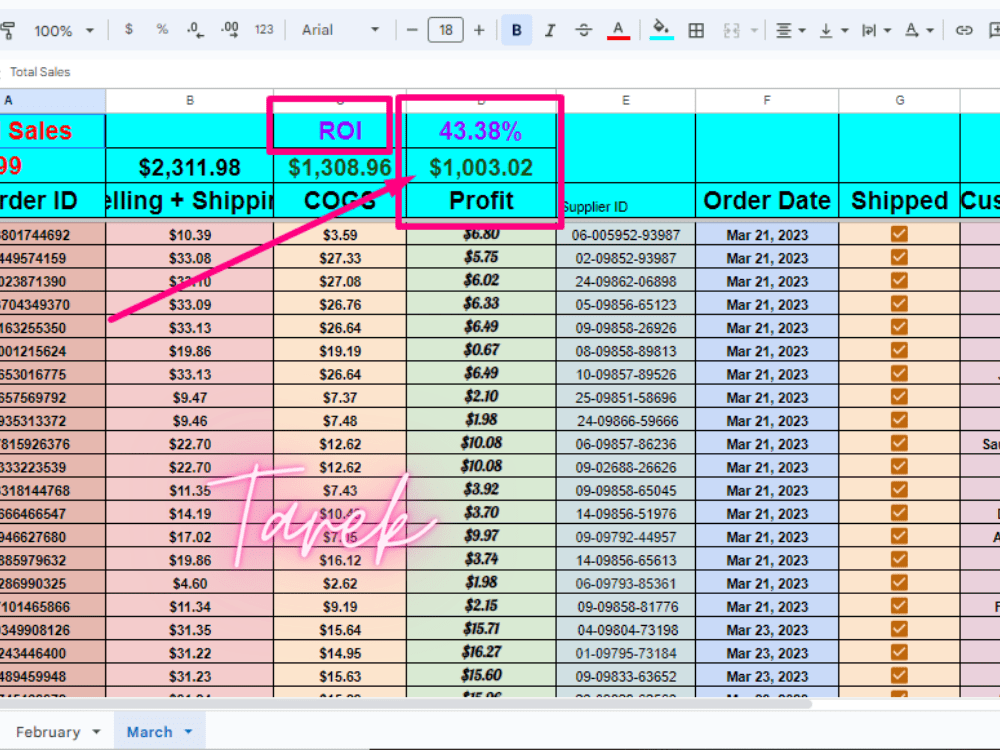The image size is (1000, 750).
Task: Select order ID cell ending 801744692
Action: (x=52, y=235)
